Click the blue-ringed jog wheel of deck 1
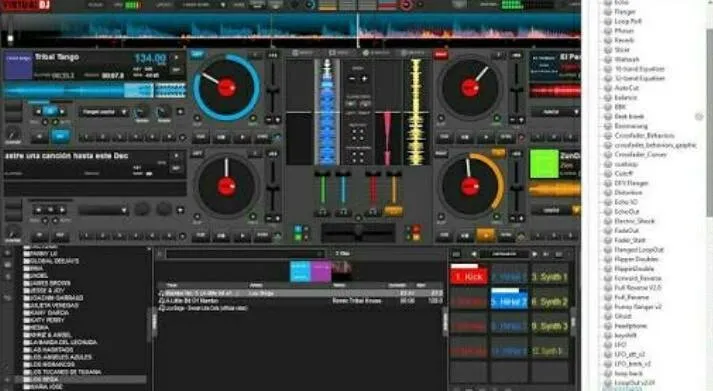Image resolution: width=713 pixels, height=391 pixels. tap(226, 87)
